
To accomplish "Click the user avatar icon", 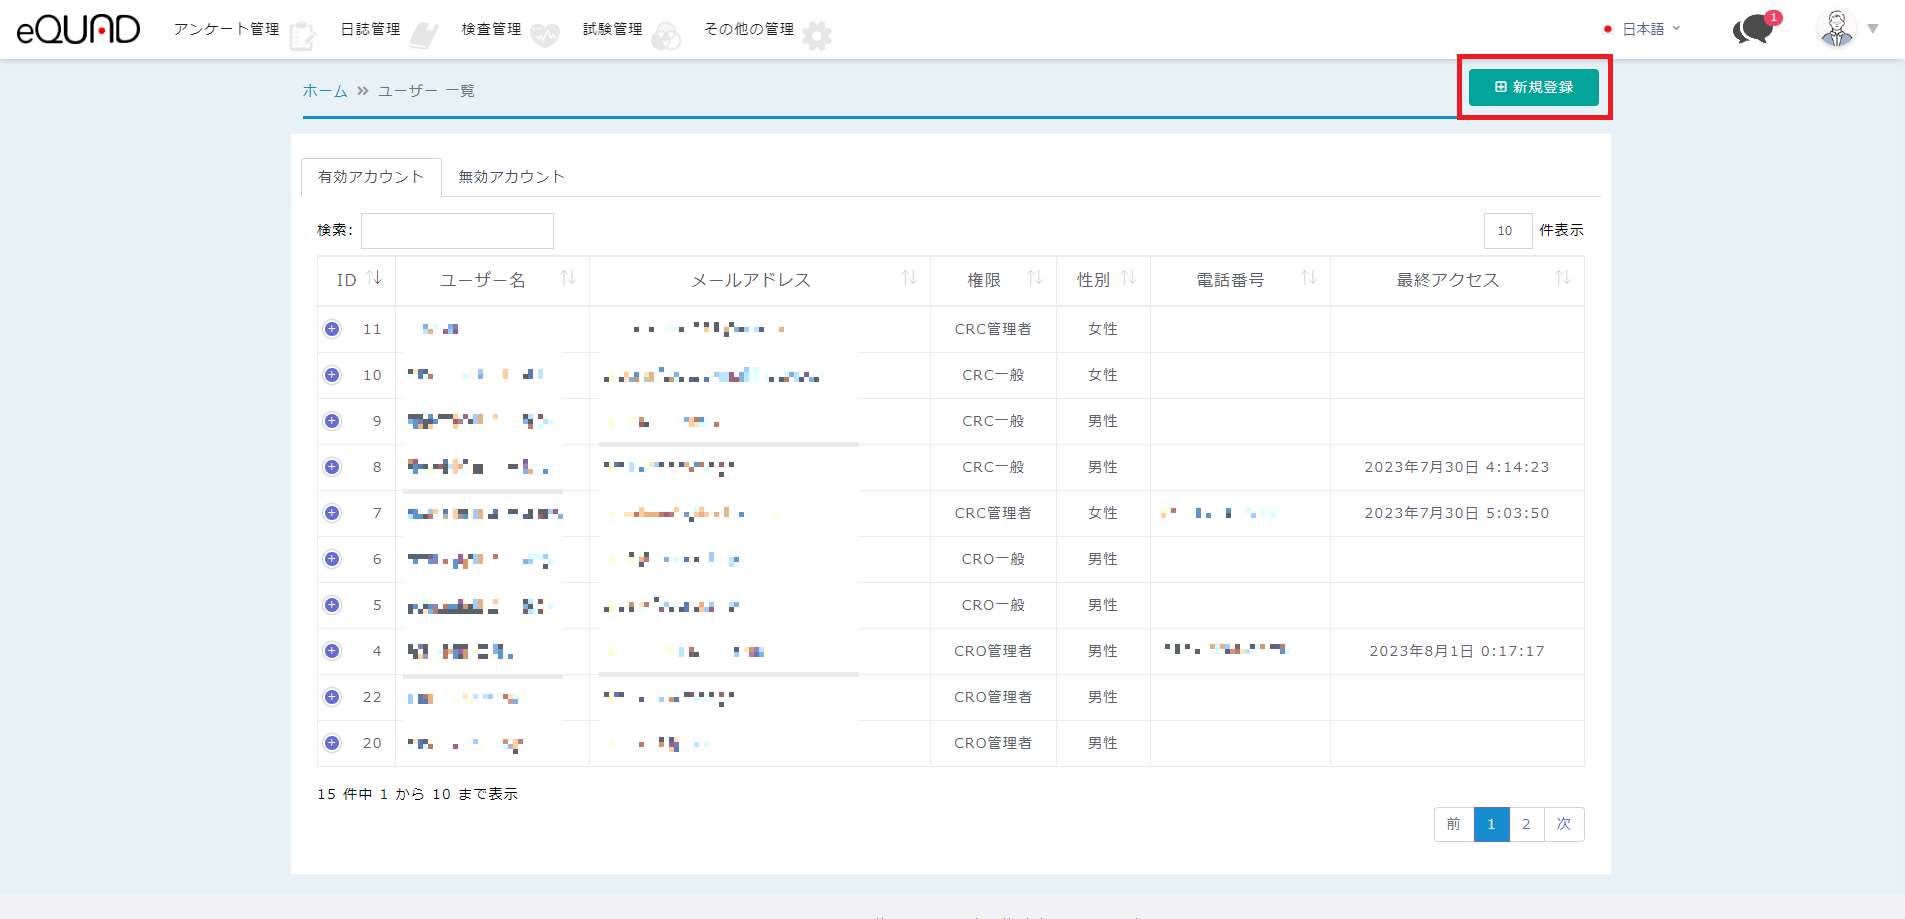I will tap(1836, 29).
